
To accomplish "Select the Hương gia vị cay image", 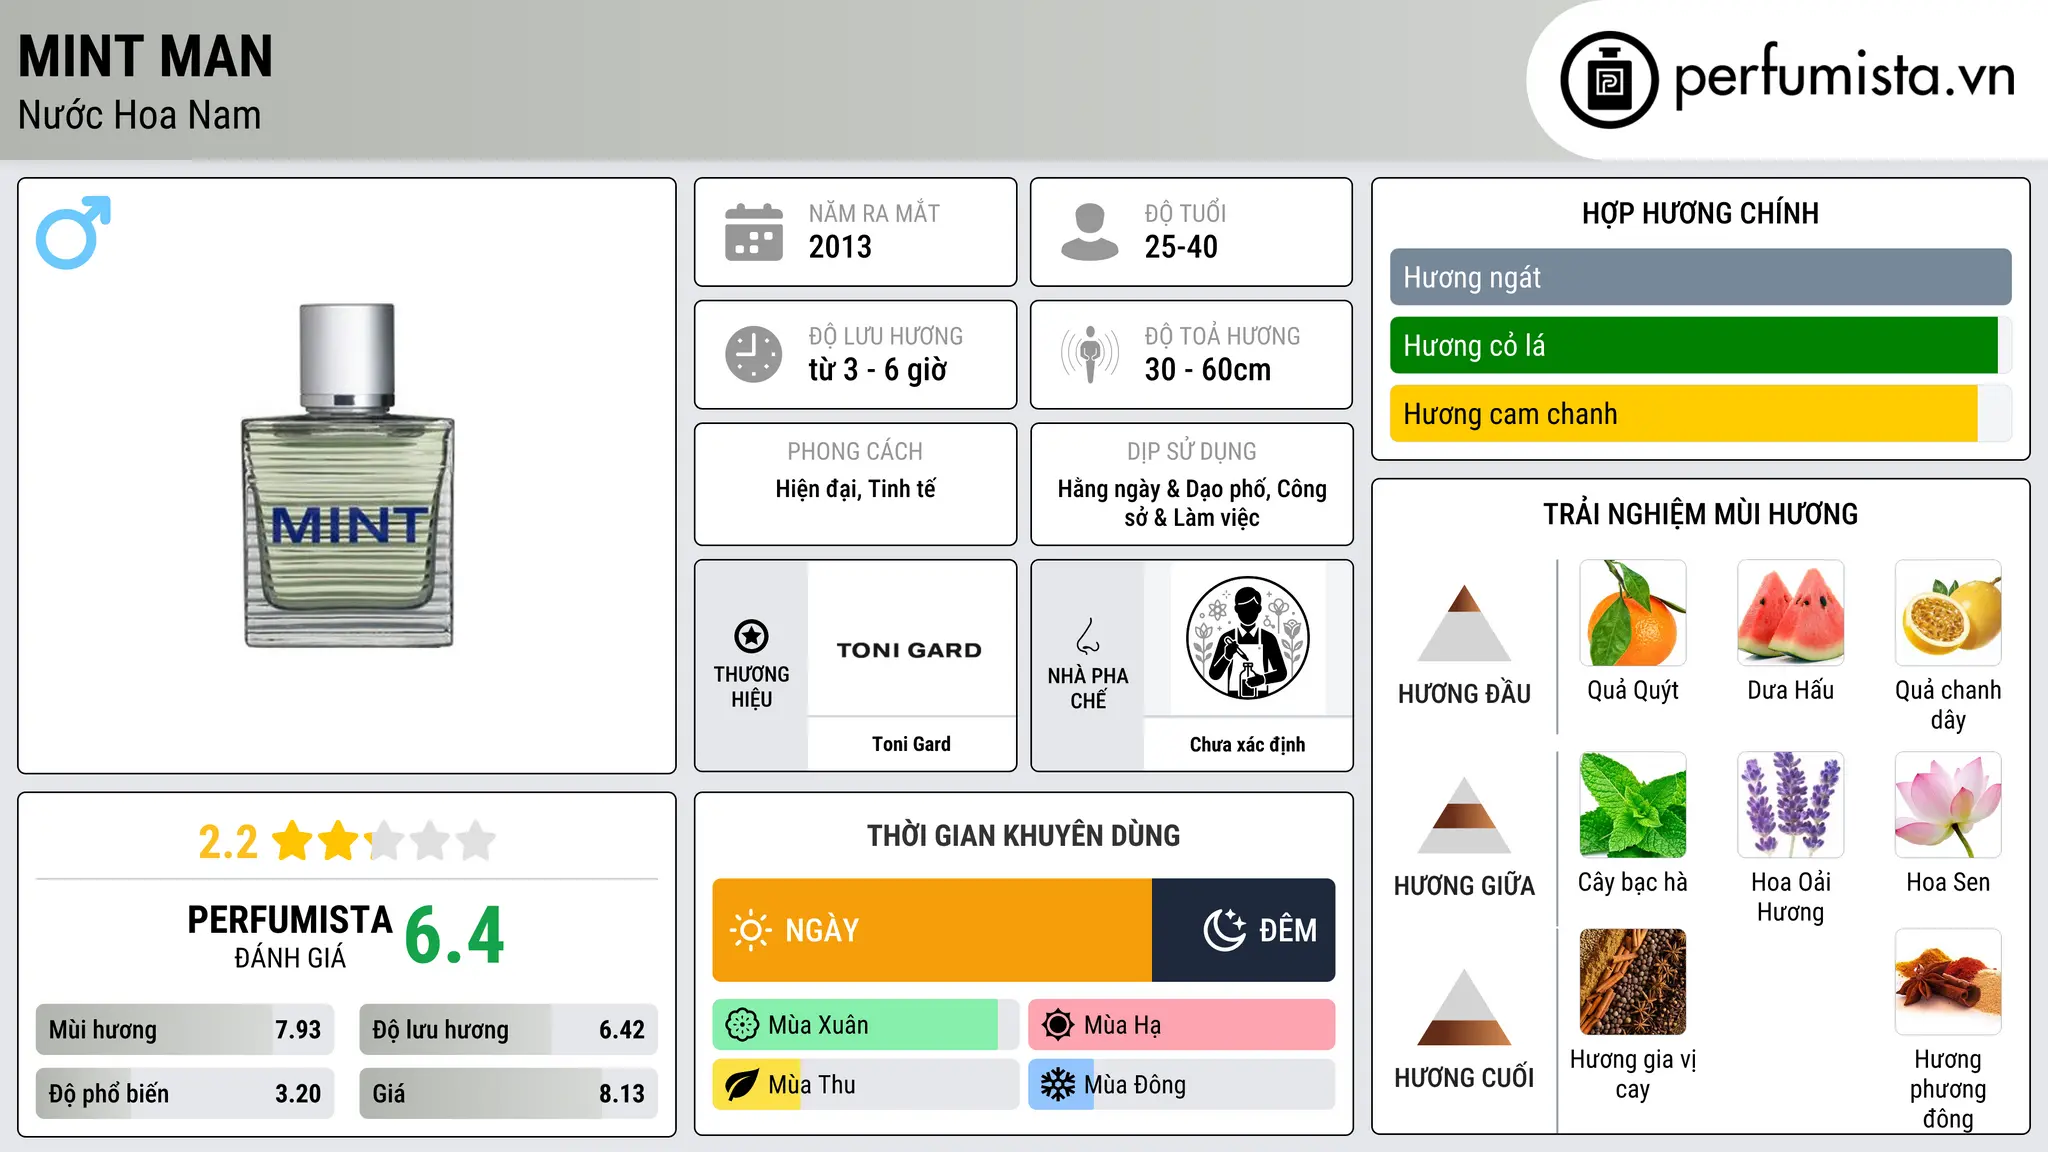I will tap(1633, 982).
